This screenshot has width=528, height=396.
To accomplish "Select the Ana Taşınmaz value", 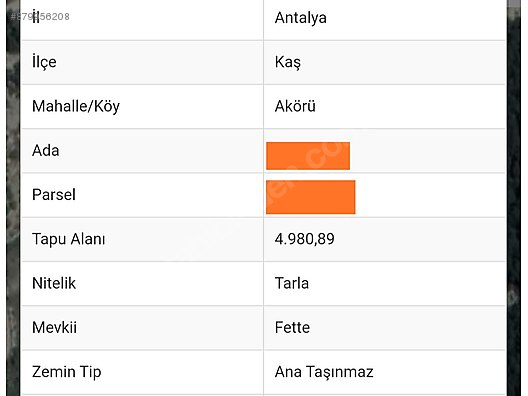I will [324, 372].
